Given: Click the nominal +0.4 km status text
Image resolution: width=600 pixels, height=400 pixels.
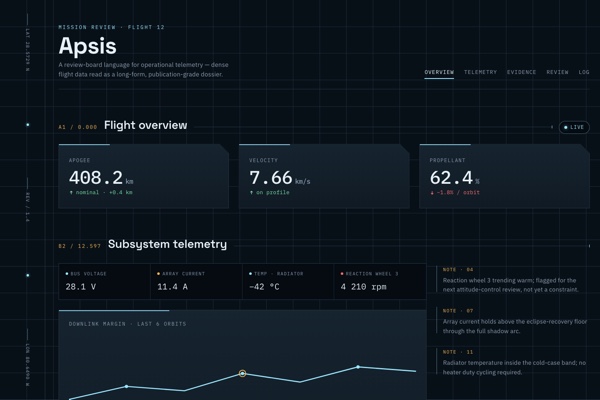Looking at the screenshot, I should coord(101,193).
